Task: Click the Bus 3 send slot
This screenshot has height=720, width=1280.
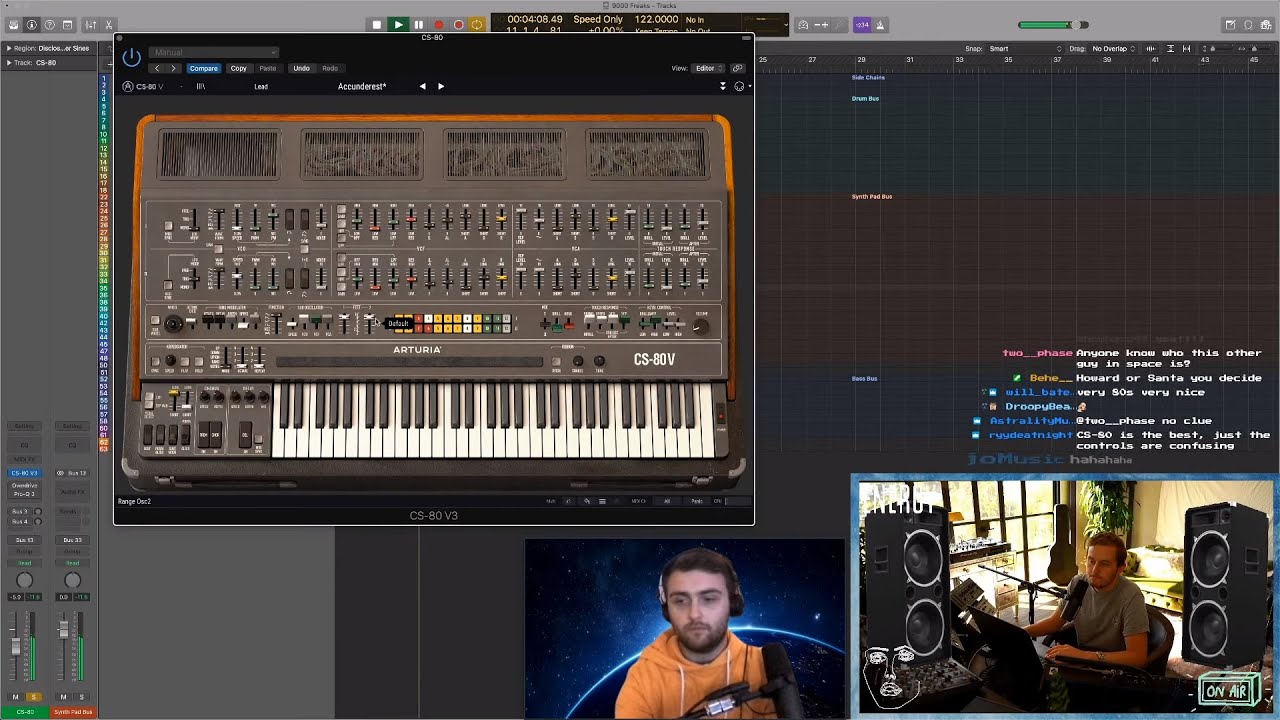Action: pyautogui.click(x=20, y=511)
